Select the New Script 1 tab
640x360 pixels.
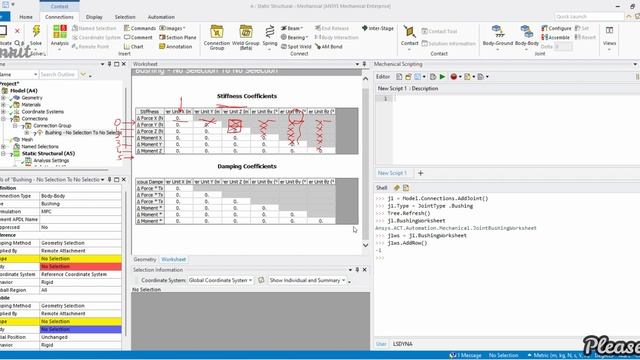click(392, 173)
